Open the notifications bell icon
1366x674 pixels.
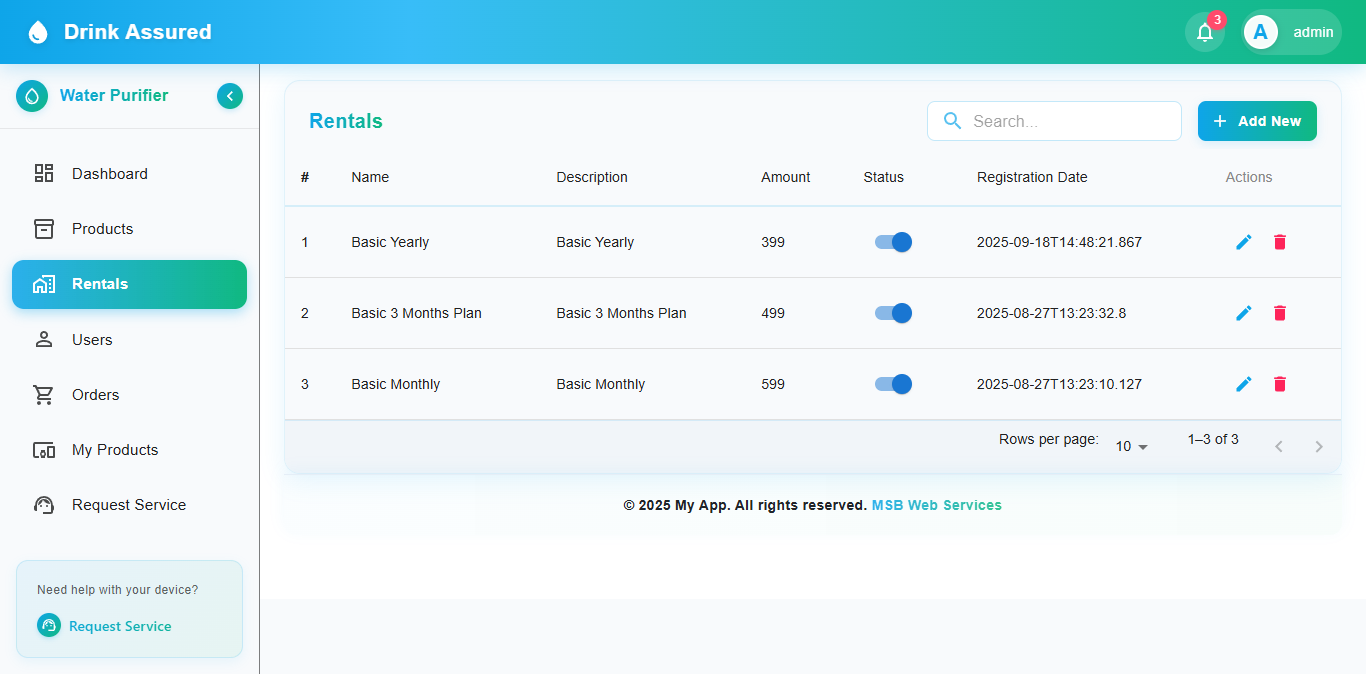point(1204,32)
